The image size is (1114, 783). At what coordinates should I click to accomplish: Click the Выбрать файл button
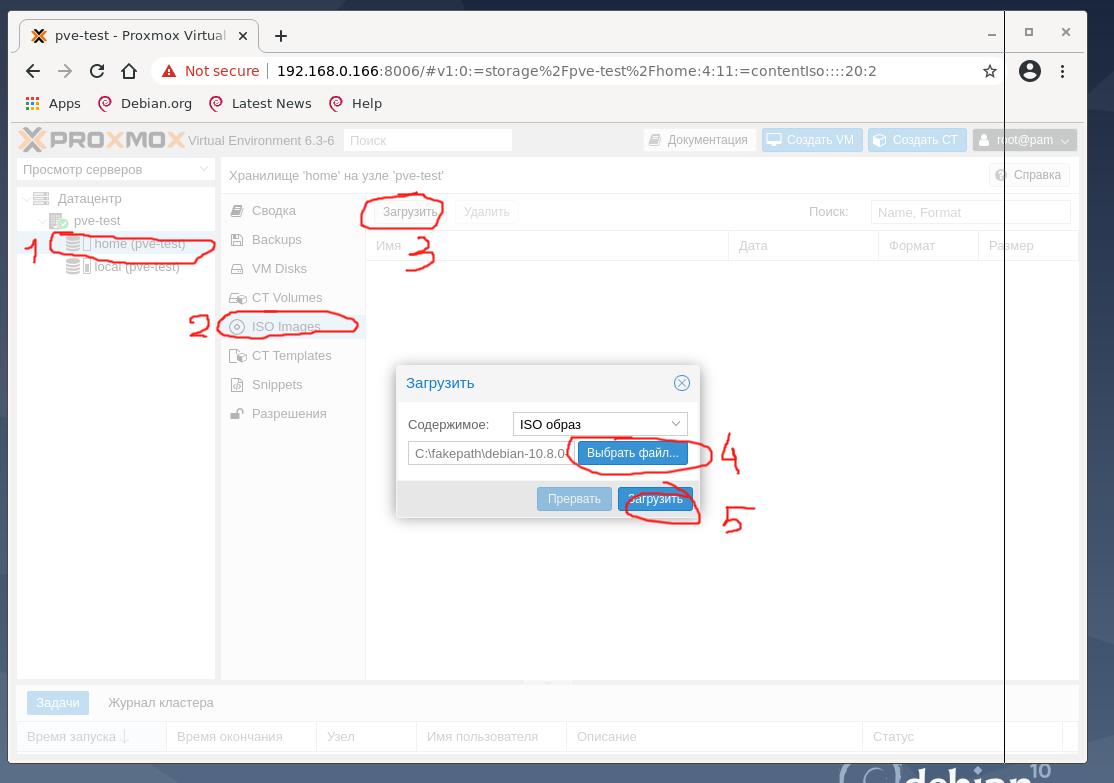click(x=632, y=453)
